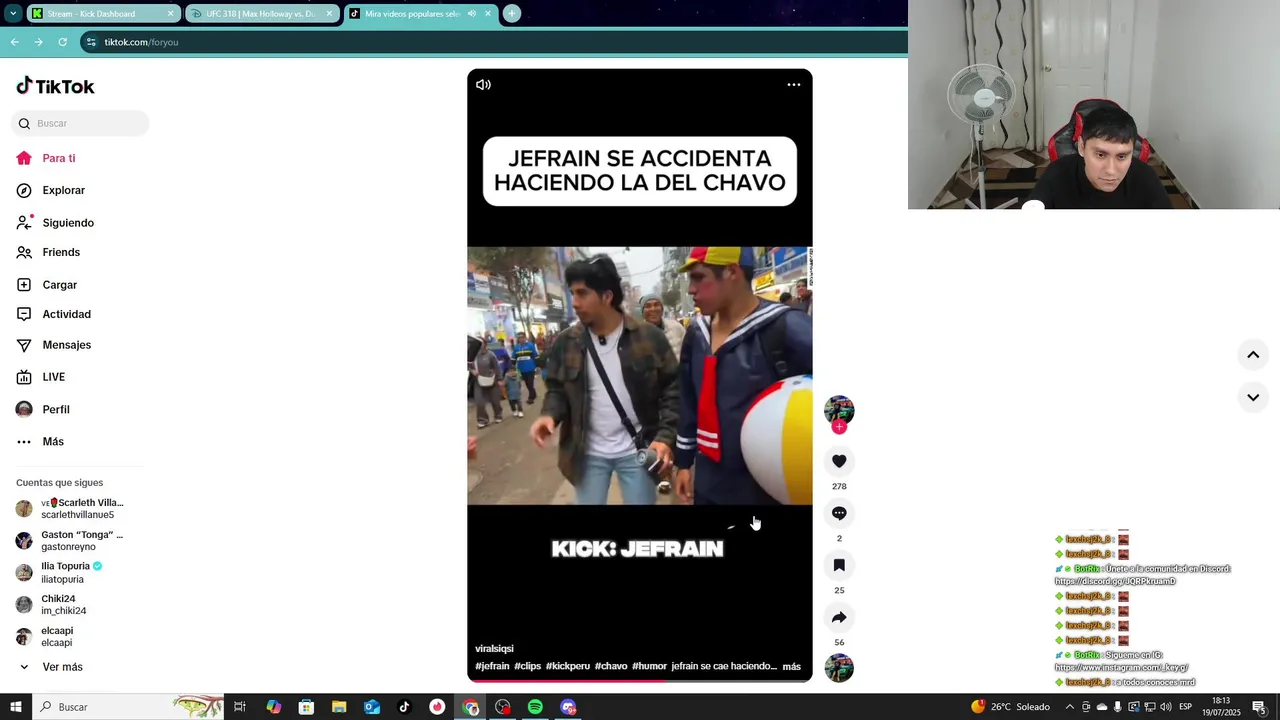The image size is (1280, 720).
Task: Open the sound disc thumbnail
Action: [x=839, y=668]
